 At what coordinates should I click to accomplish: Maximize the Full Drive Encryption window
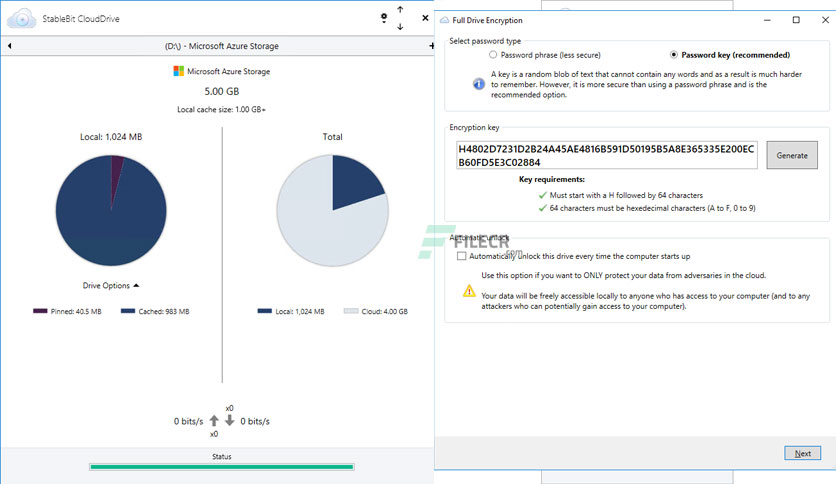click(x=796, y=20)
